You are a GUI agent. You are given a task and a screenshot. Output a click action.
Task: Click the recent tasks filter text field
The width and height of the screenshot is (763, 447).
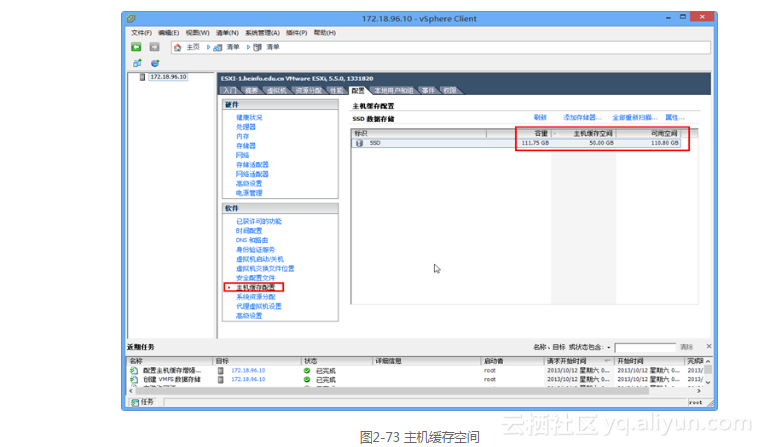tap(645, 347)
